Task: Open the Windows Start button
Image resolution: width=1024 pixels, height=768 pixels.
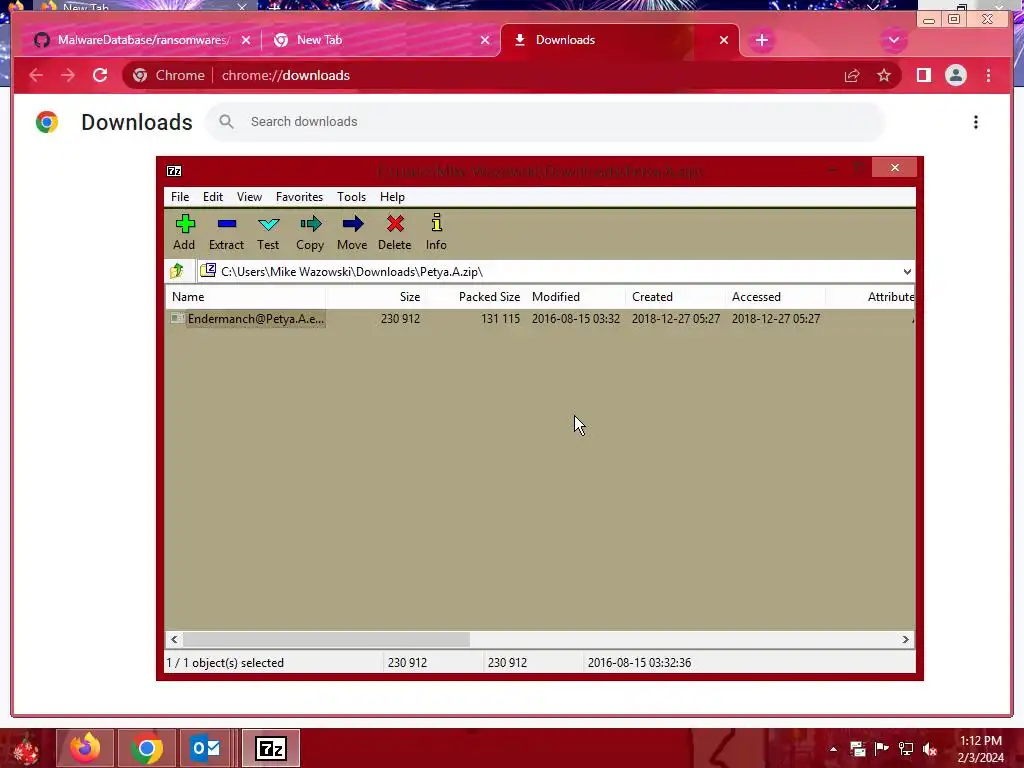Action: (25, 748)
